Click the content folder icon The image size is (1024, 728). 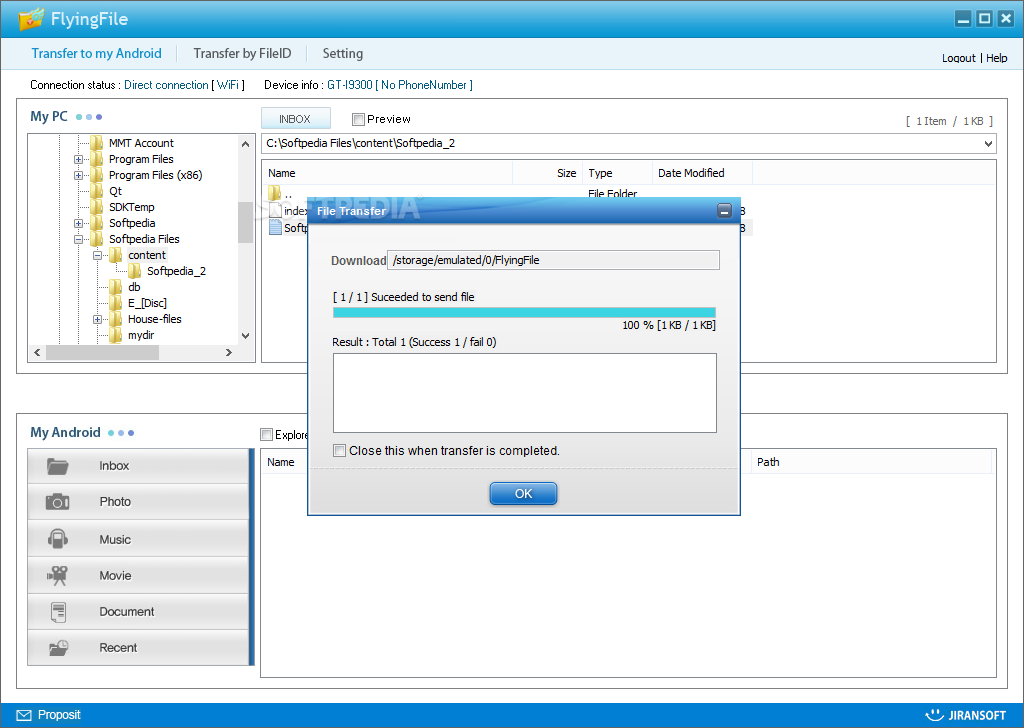[116, 255]
